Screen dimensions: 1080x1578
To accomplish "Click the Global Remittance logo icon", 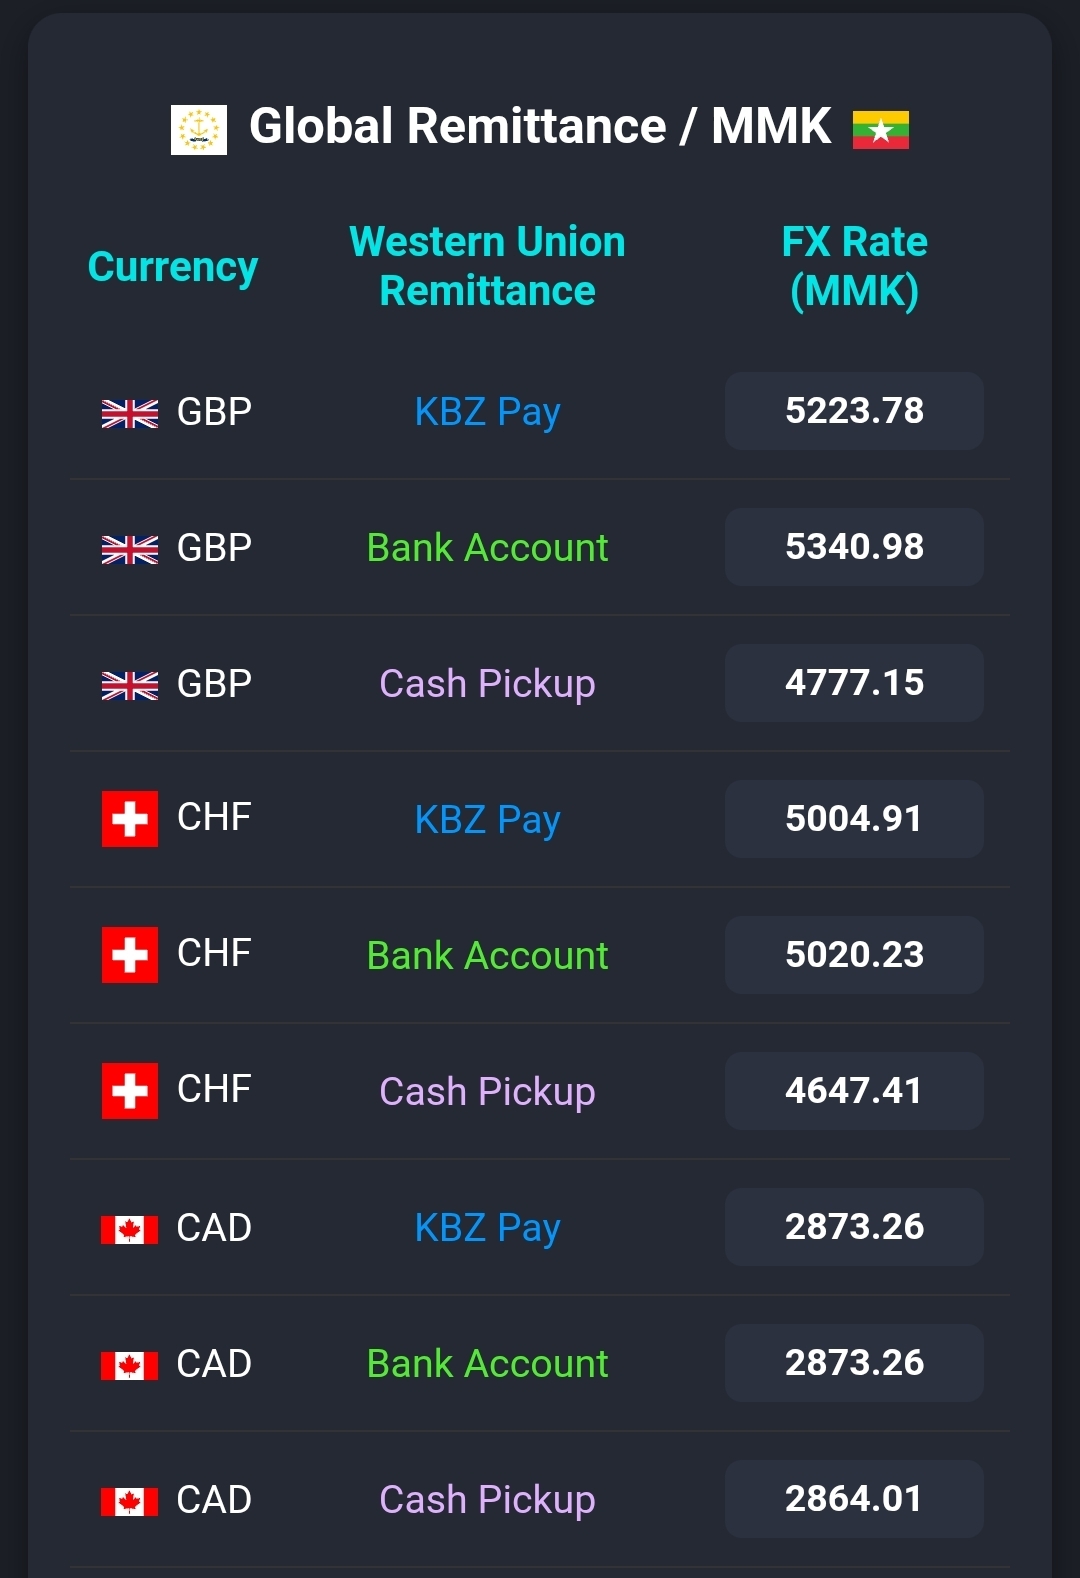I will (199, 129).
